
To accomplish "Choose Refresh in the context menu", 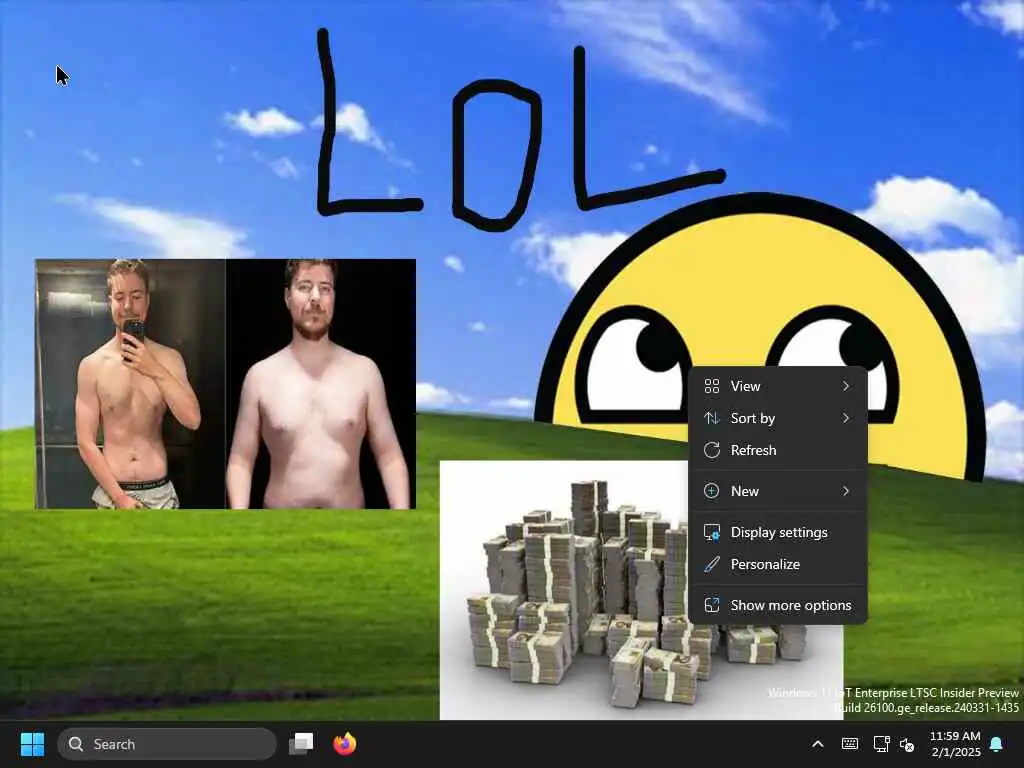I will pyautogui.click(x=778, y=450).
